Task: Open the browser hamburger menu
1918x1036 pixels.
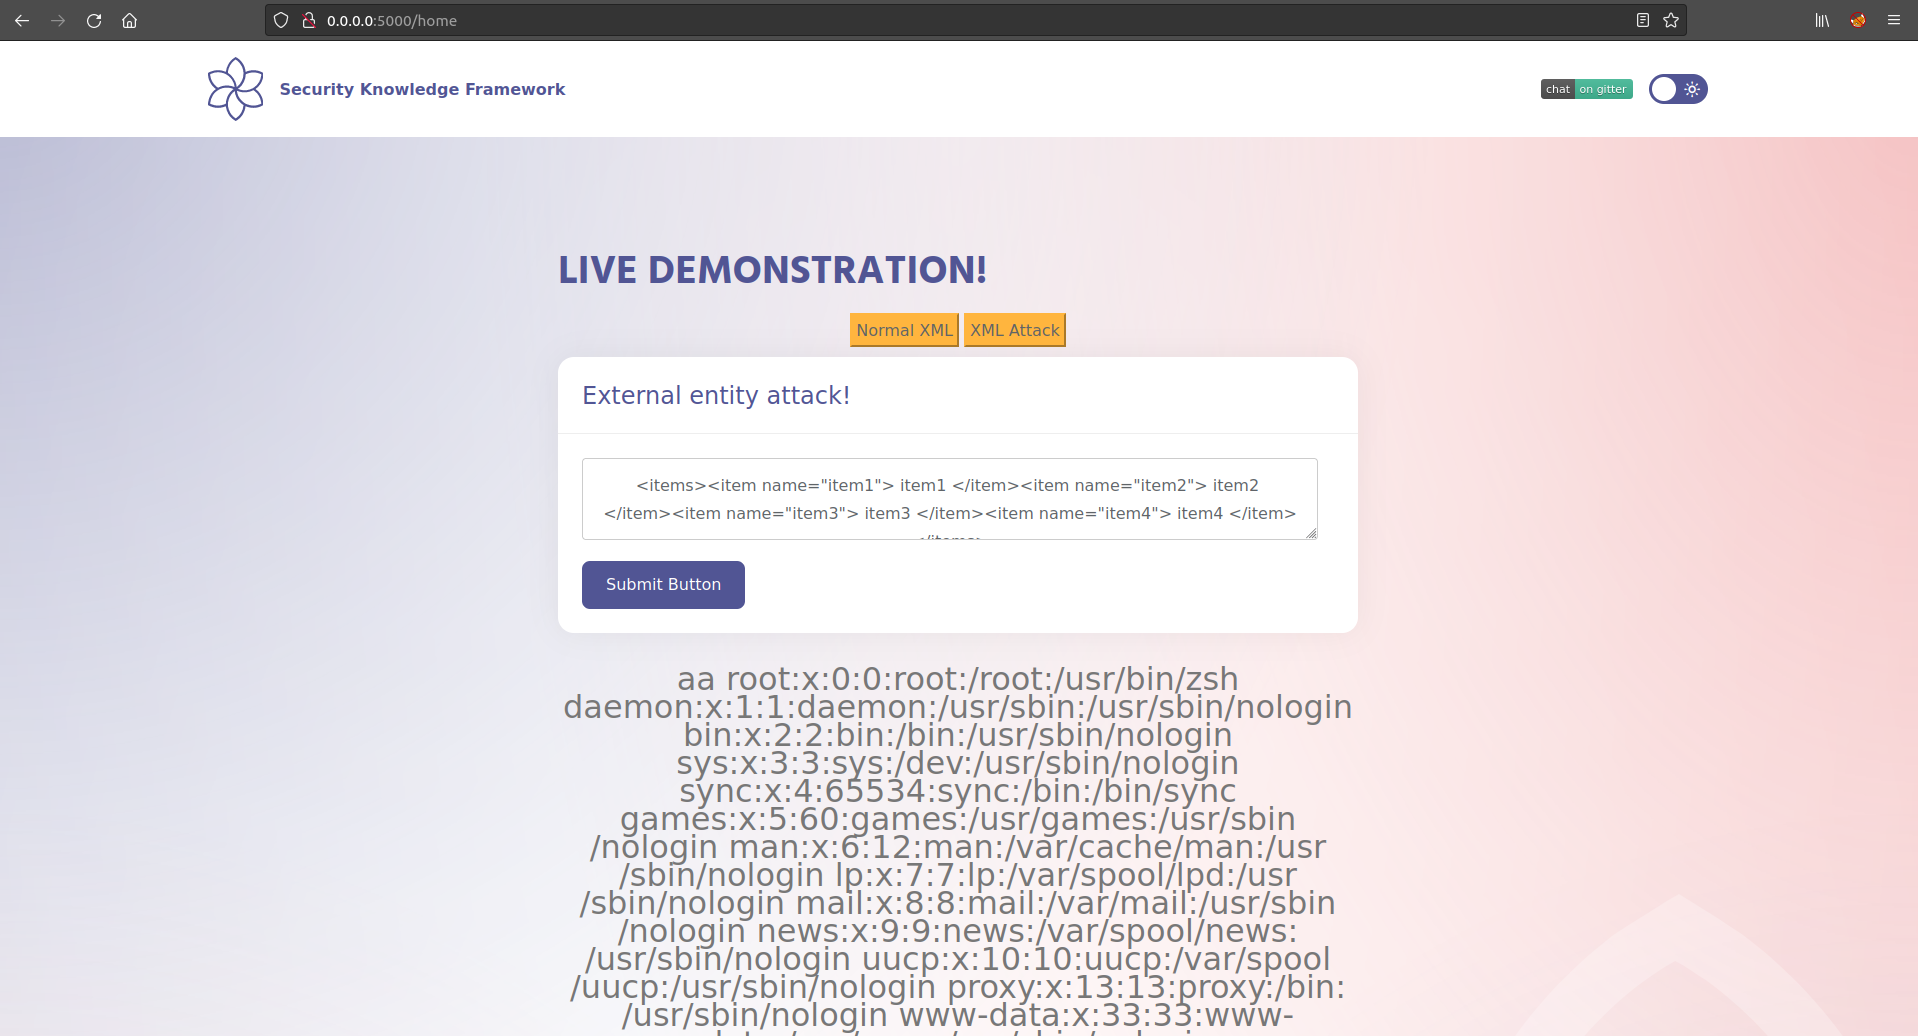Action: (1894, 20)
